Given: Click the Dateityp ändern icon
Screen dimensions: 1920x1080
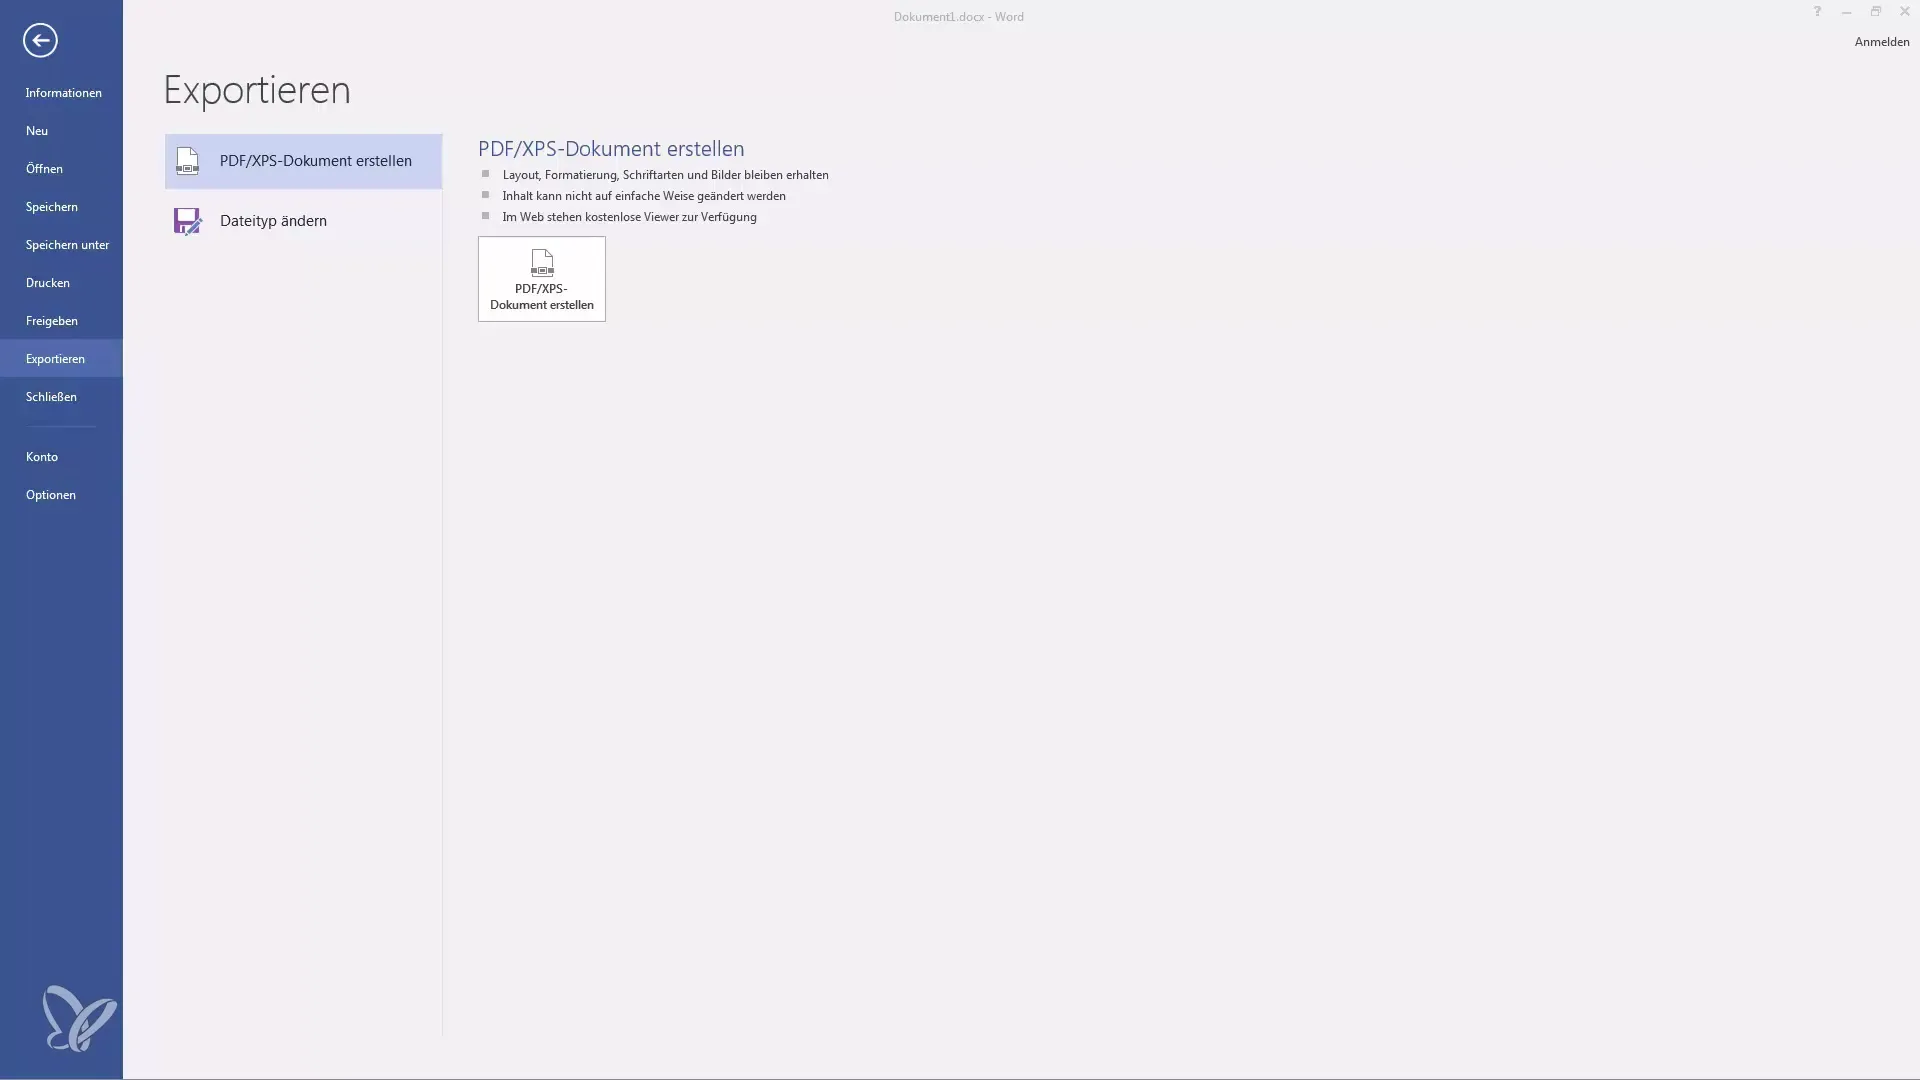Looking at the screenshot, I should pyautogui.click(x=187, y=219).
